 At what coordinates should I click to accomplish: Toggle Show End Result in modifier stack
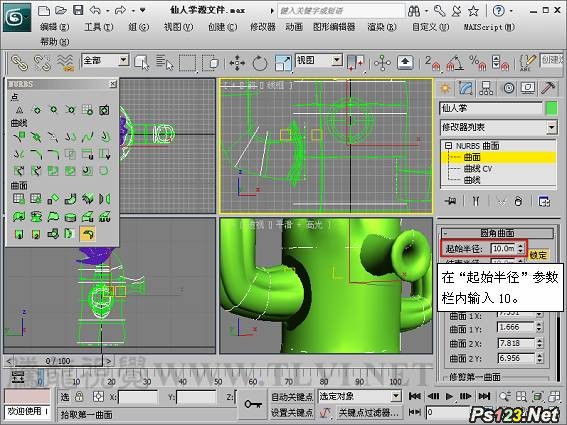(476, 201)
